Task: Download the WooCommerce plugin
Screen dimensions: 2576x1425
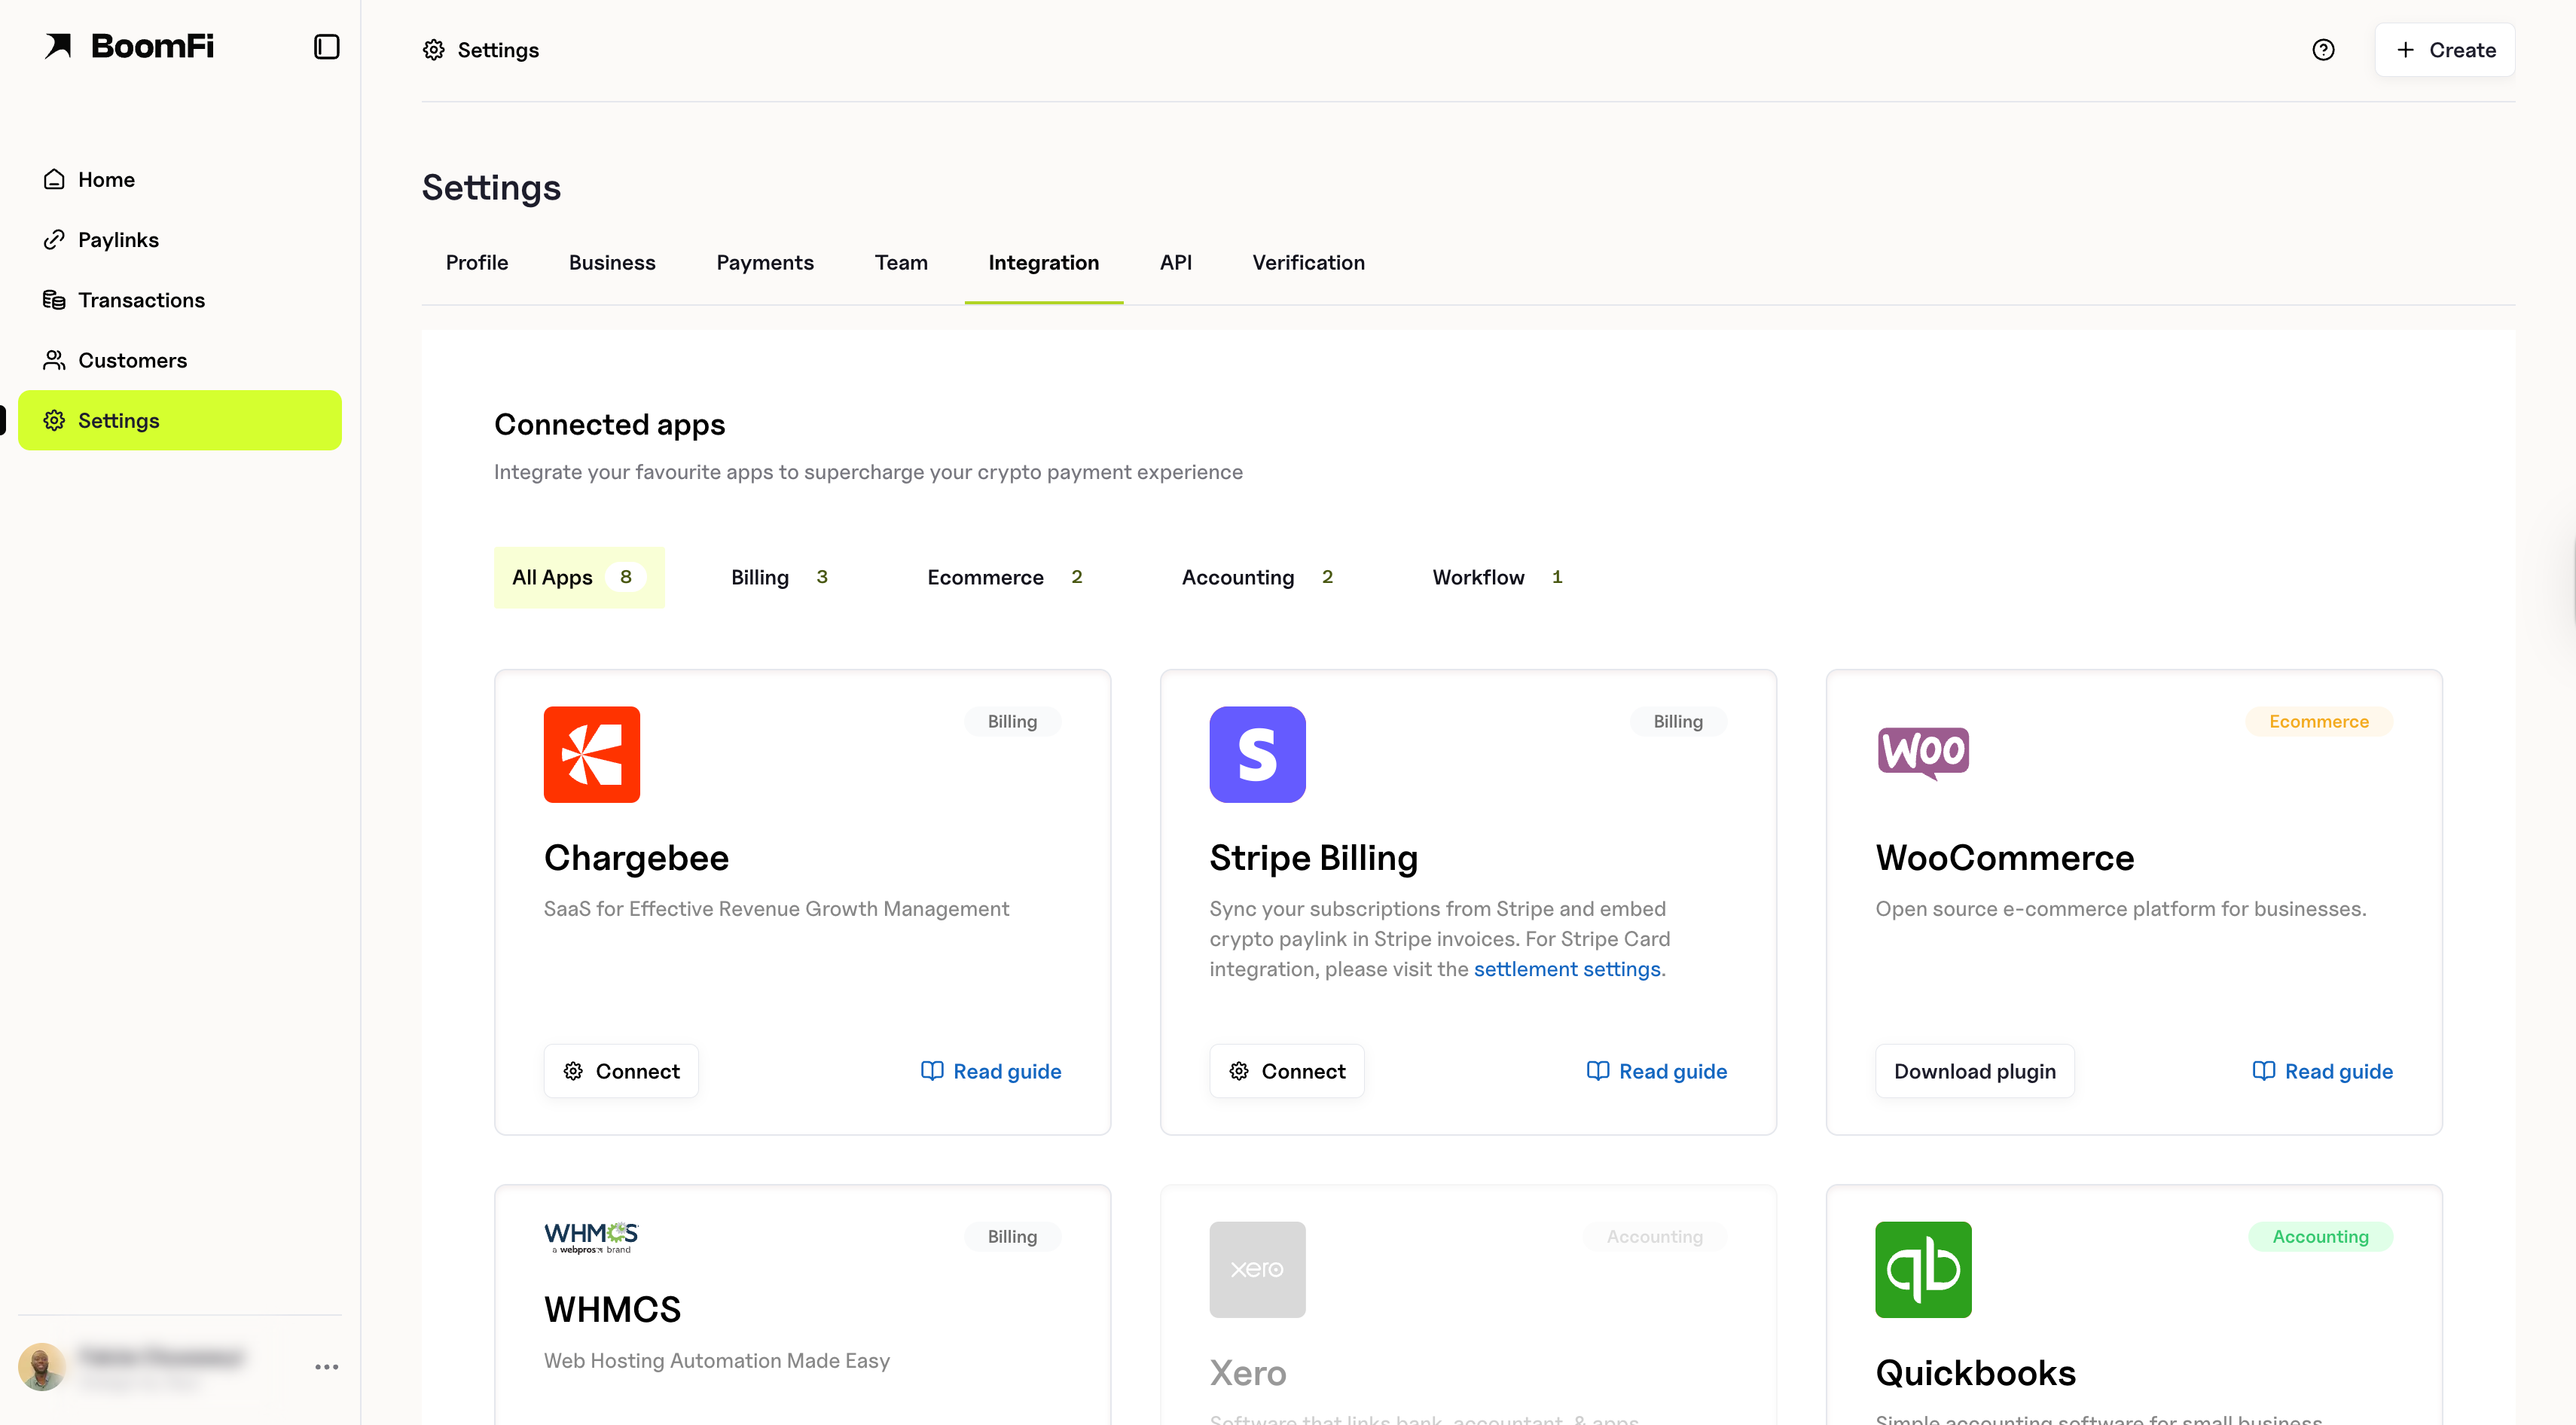Action: tap(1974, 1071)
